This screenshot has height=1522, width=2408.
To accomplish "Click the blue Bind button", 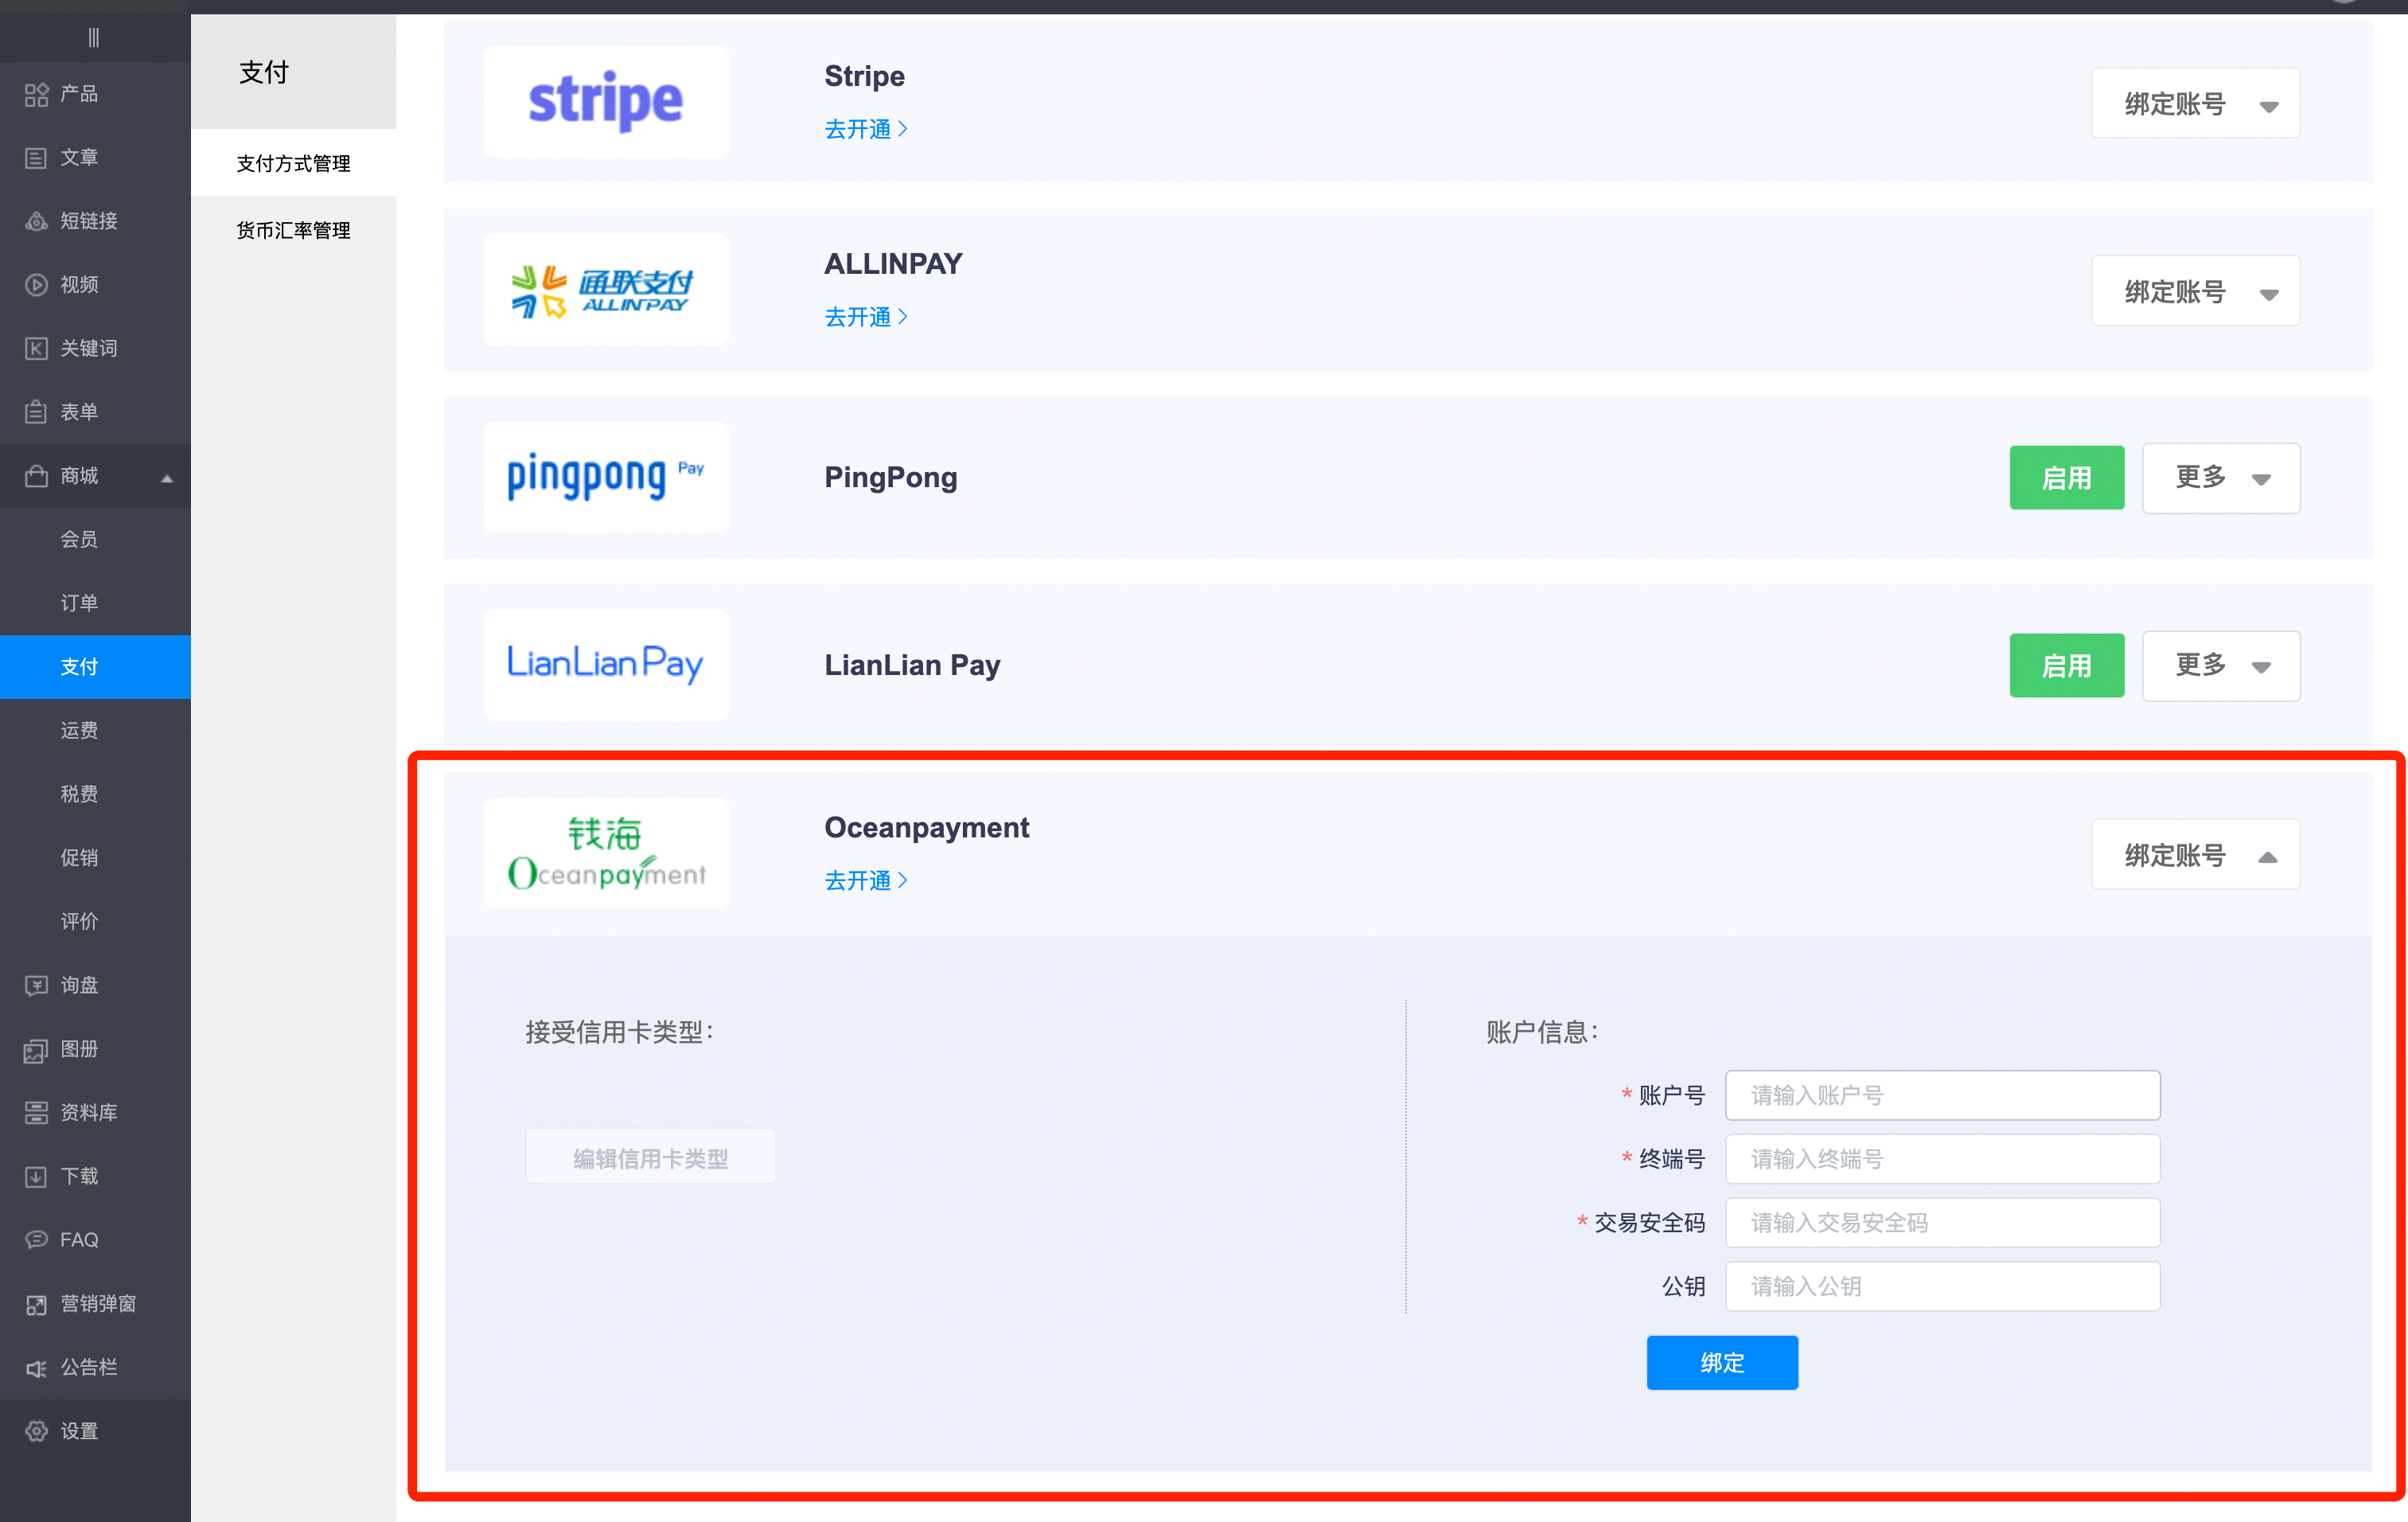I will [x=1721, y=1363].
